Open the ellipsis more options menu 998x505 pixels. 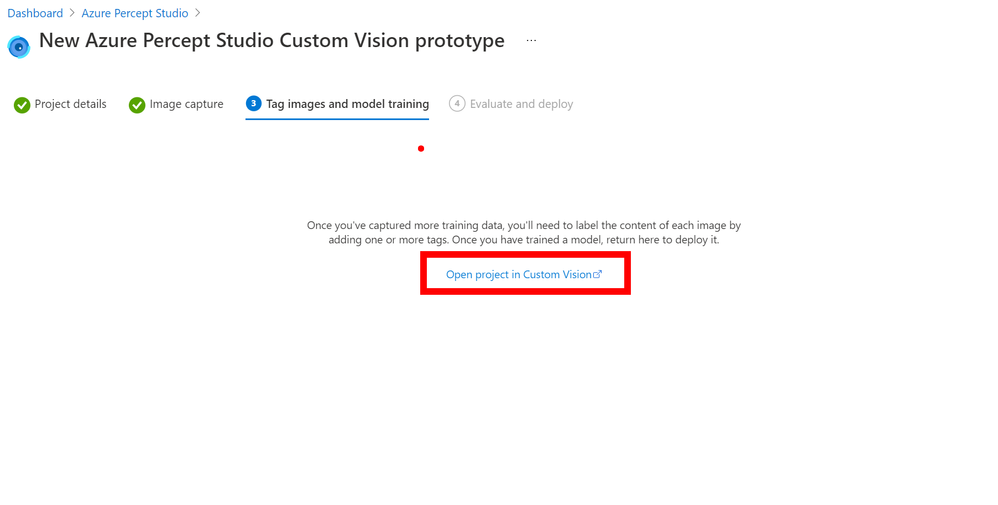531,41
